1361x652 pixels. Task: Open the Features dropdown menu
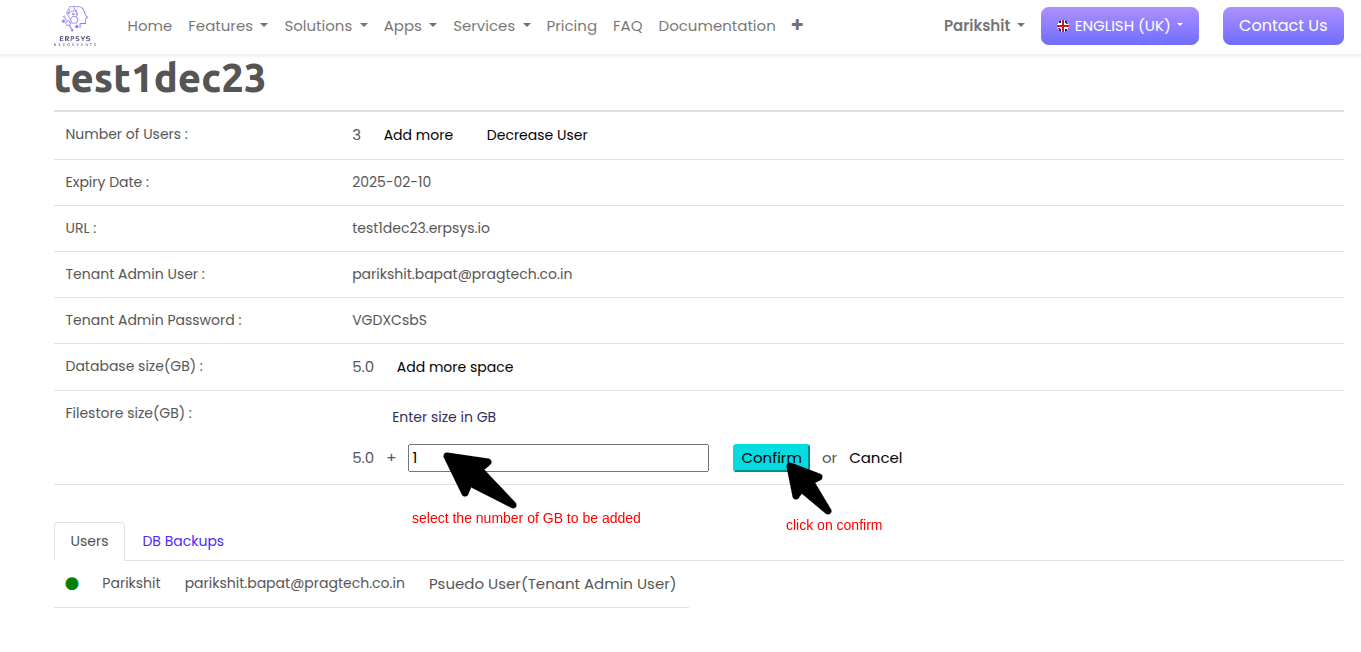(227, 26)
